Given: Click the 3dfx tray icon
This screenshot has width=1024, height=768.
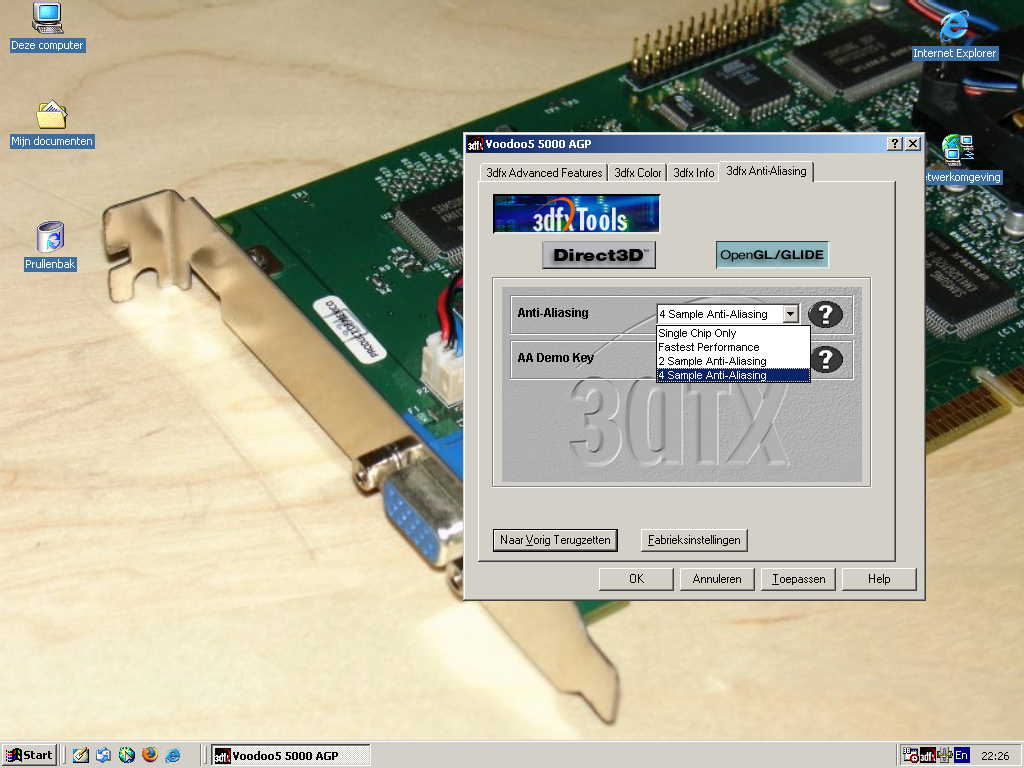Looking at the screenshot, I should tap(927, 756).
